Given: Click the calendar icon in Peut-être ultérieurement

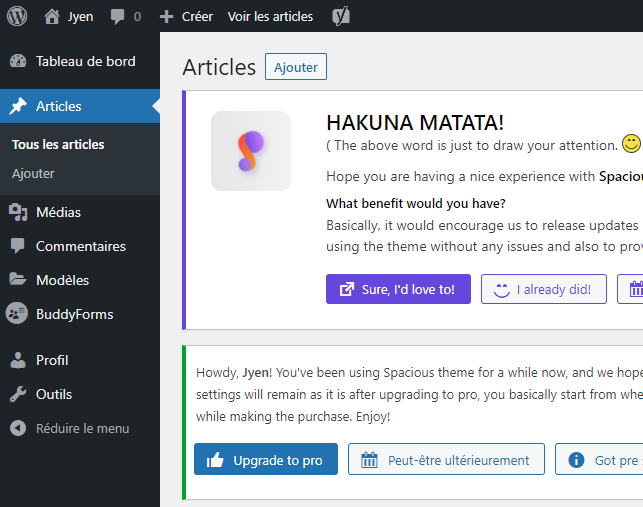Looking at the screenshot, I should click(369, 460).
